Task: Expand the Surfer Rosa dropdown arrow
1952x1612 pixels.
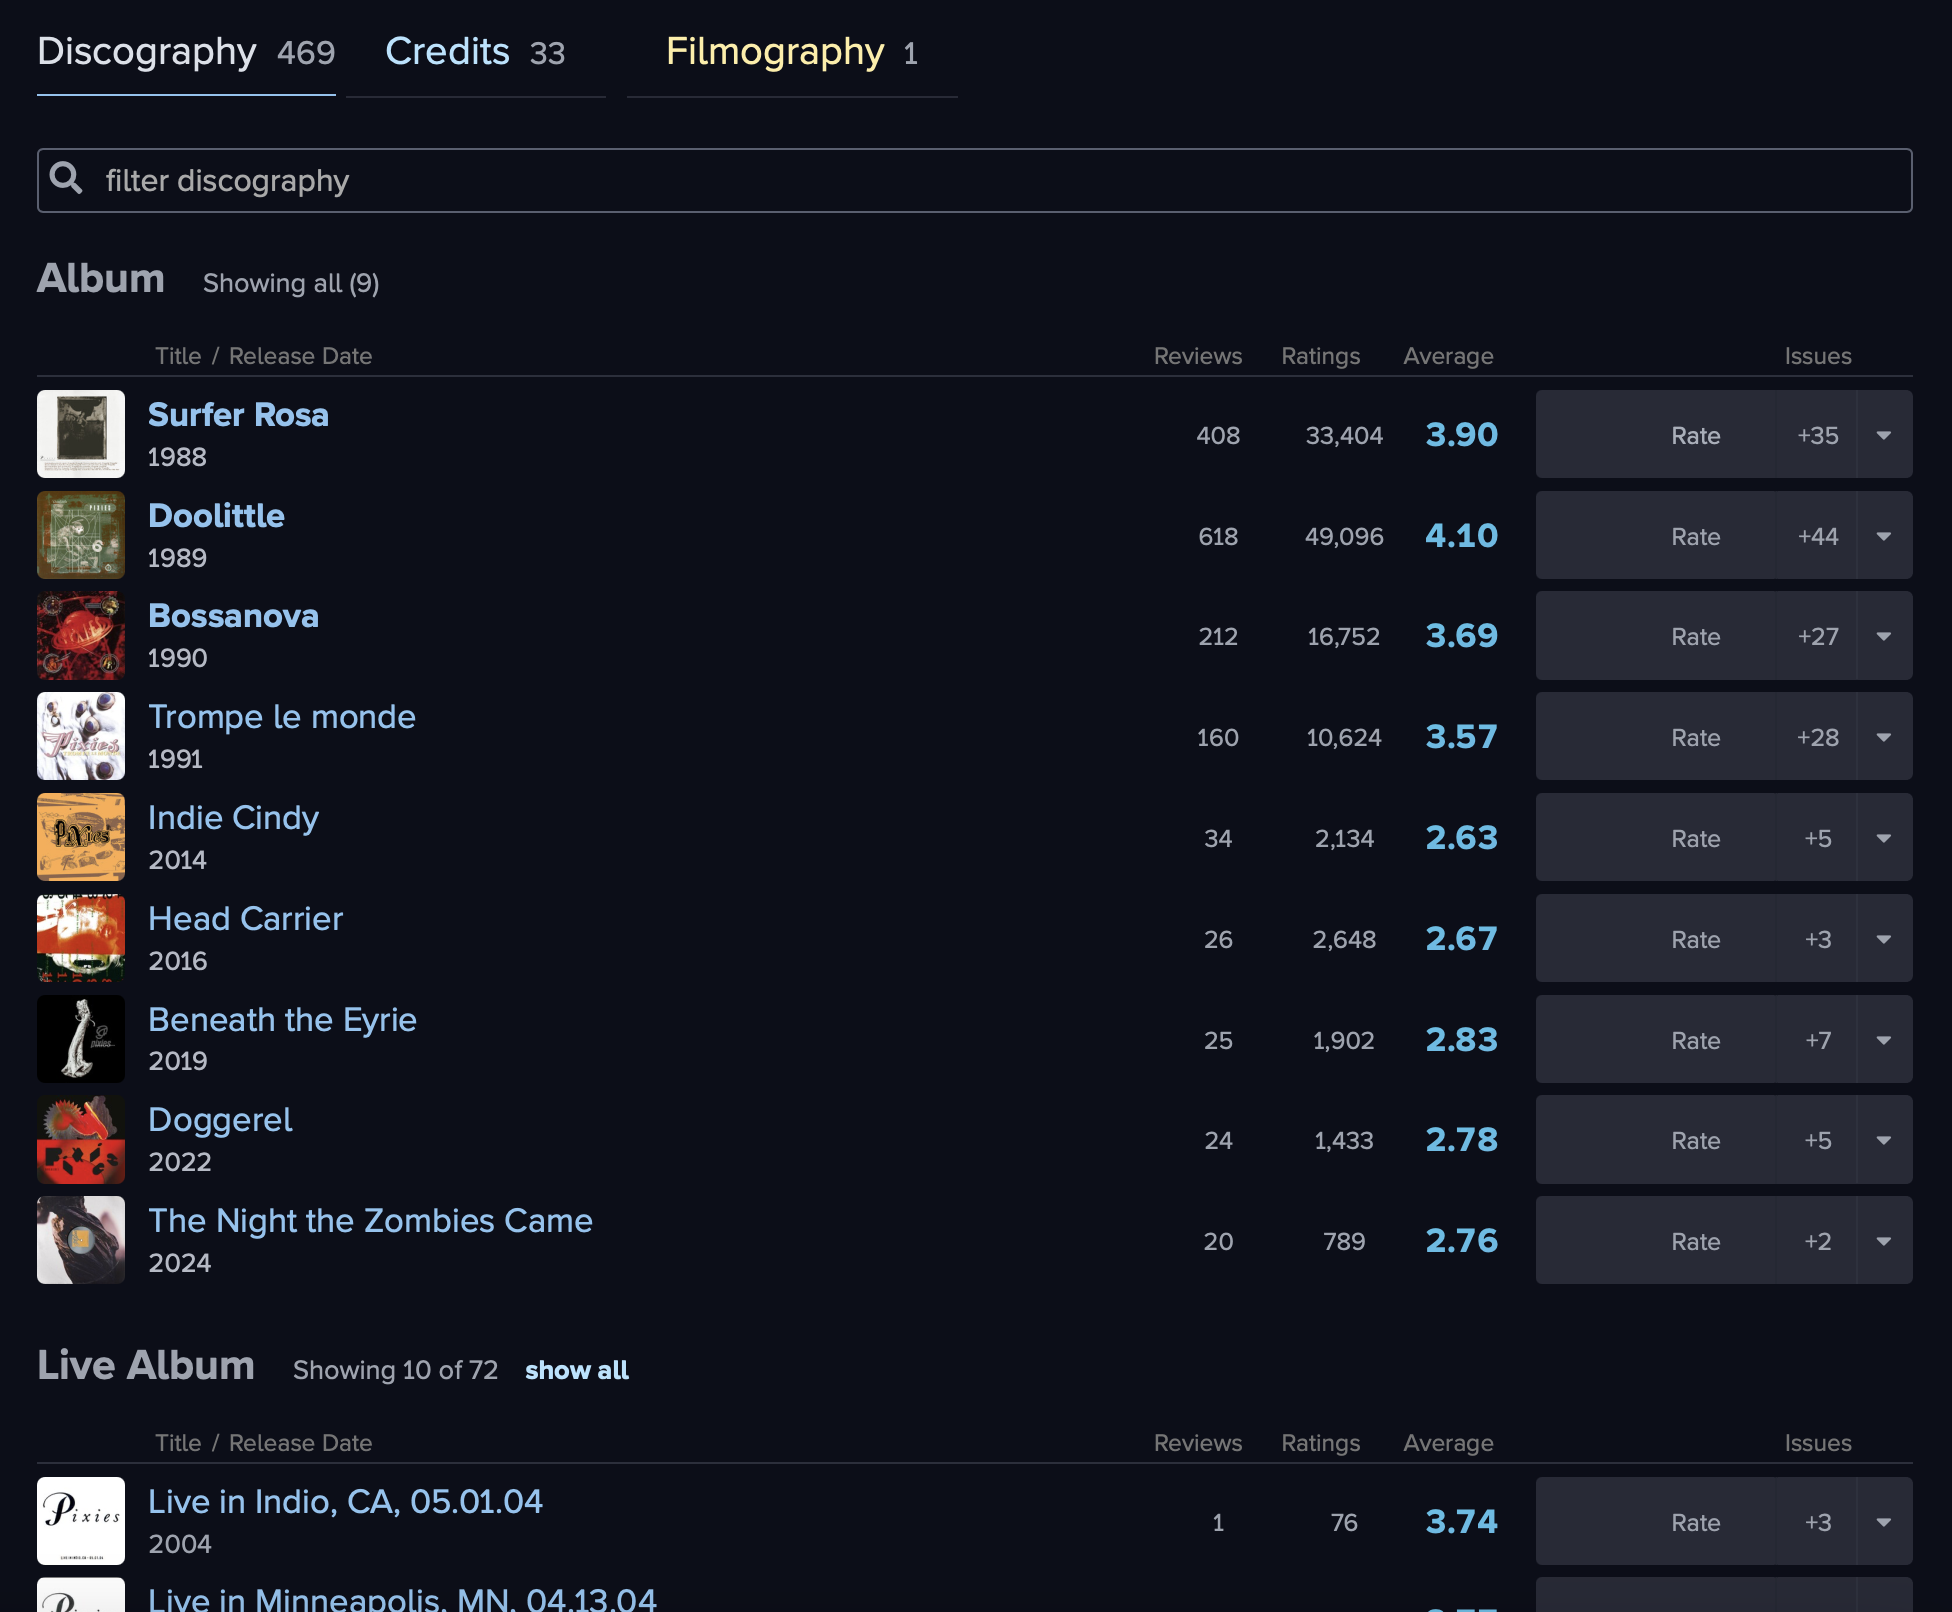Action: (x=1884, y=434)
